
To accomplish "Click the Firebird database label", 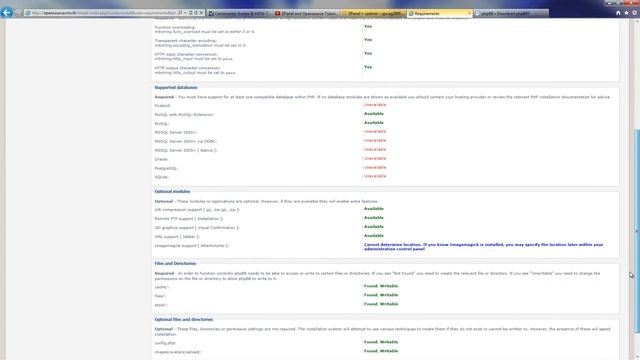I will [x=162, y=106].
